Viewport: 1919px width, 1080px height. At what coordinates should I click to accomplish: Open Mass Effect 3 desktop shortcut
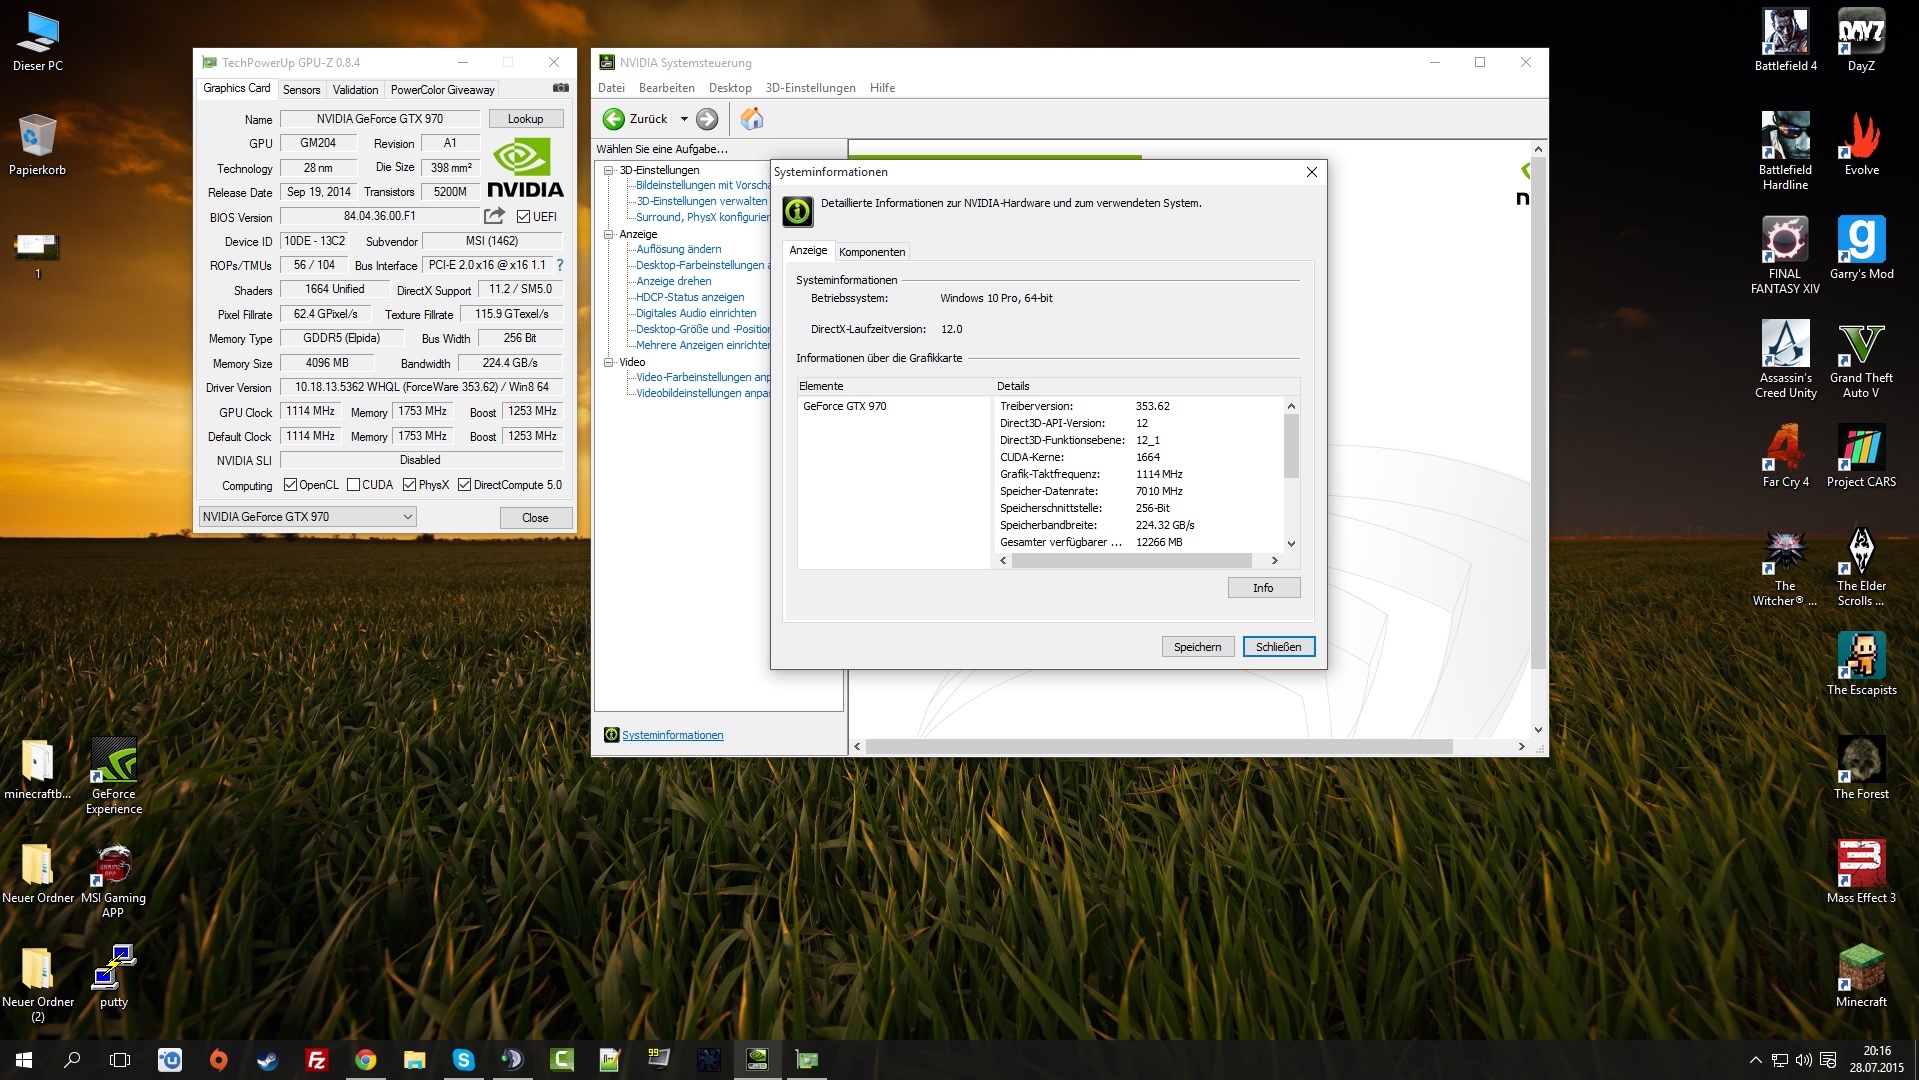coord(1861,872)
